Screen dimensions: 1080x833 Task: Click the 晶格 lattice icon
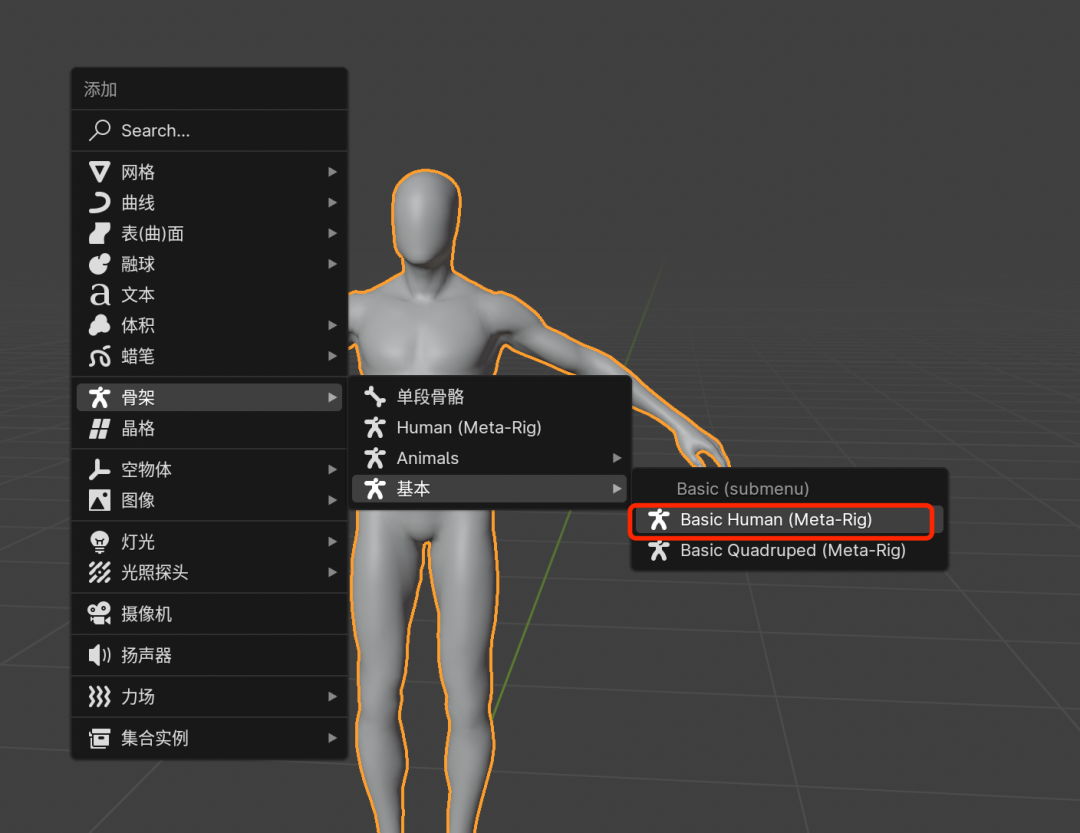pyautogui.click(x=100, y=429)
